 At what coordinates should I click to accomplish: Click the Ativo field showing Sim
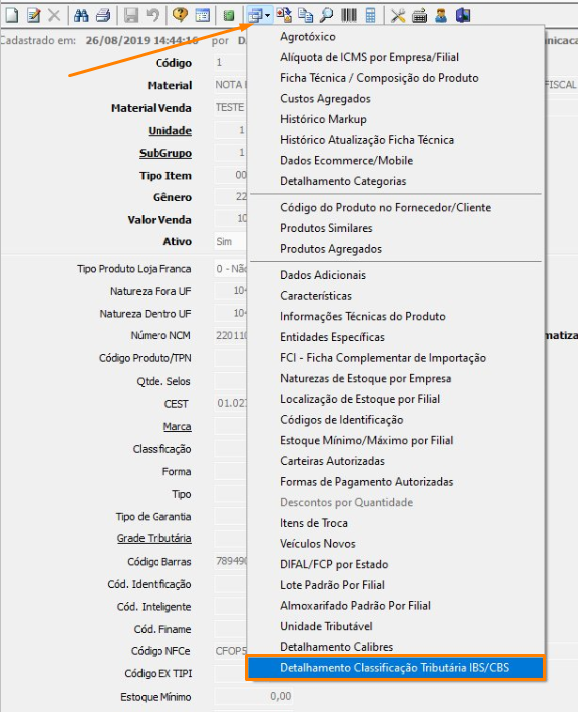230,242
